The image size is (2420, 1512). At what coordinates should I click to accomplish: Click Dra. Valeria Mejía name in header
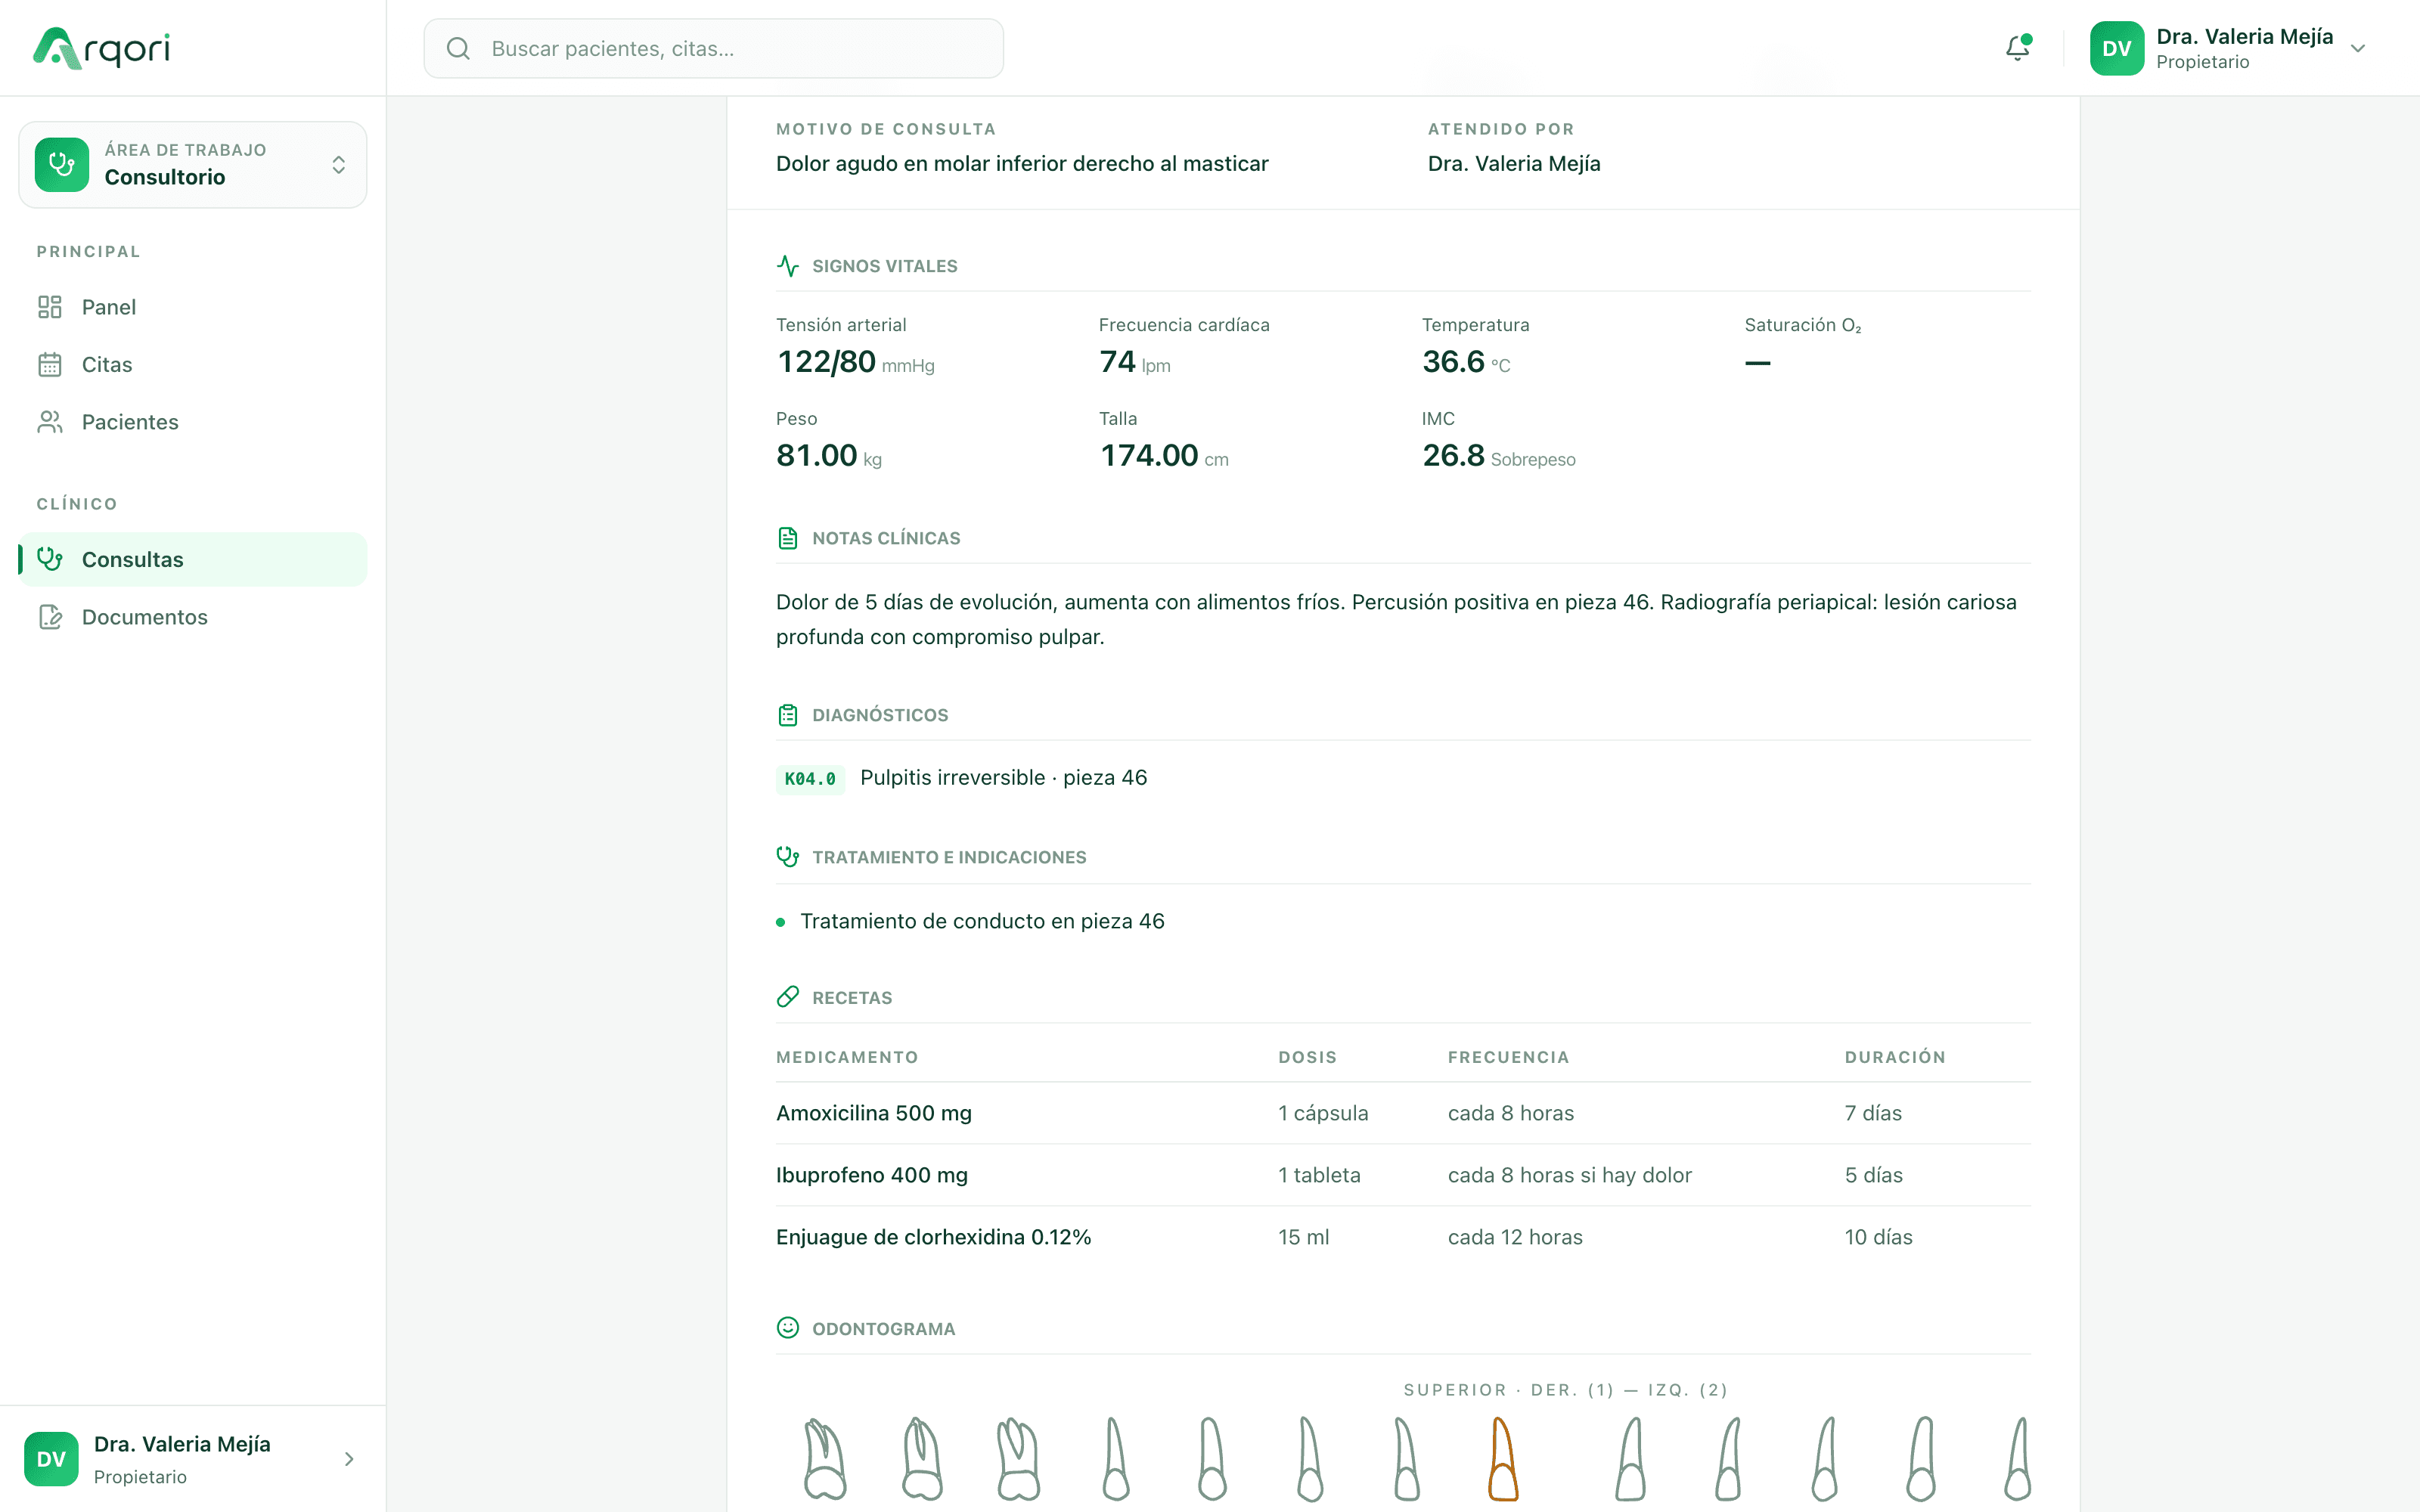[x=2245, y=37]
